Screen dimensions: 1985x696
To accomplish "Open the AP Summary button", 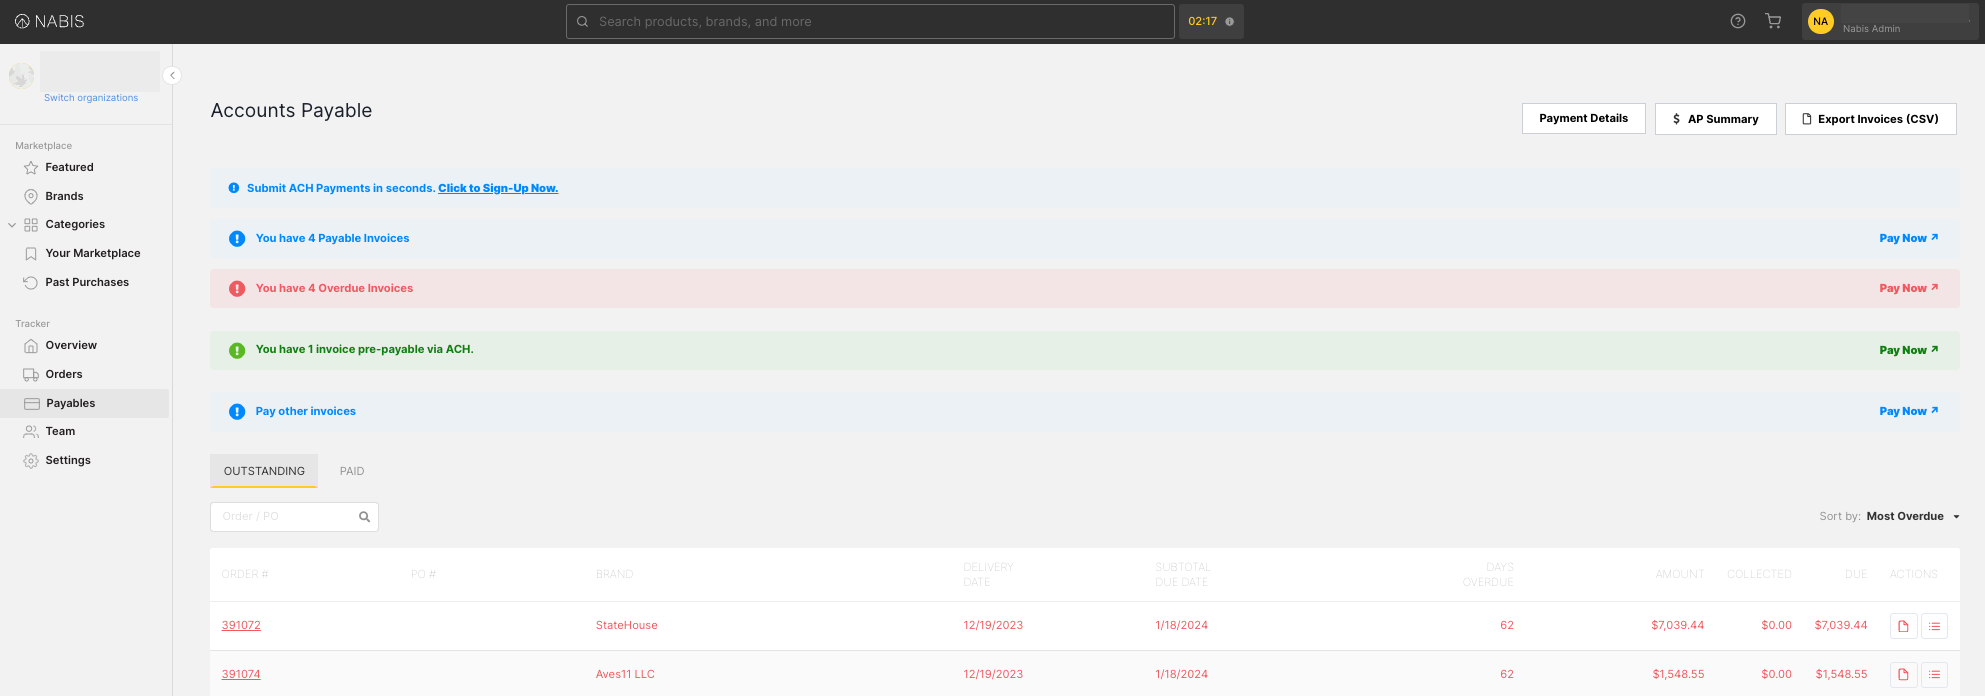I will [x=1715, y=119].
